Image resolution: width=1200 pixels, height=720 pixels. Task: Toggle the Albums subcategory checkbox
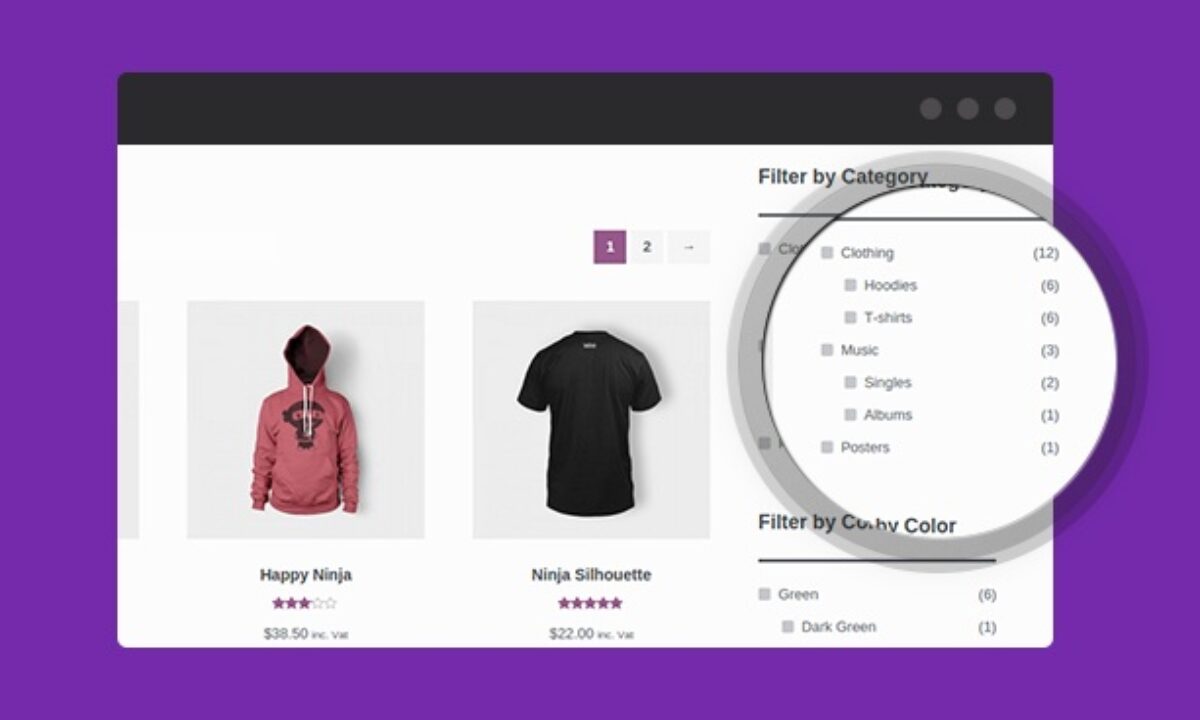click(x=850, y=414)
